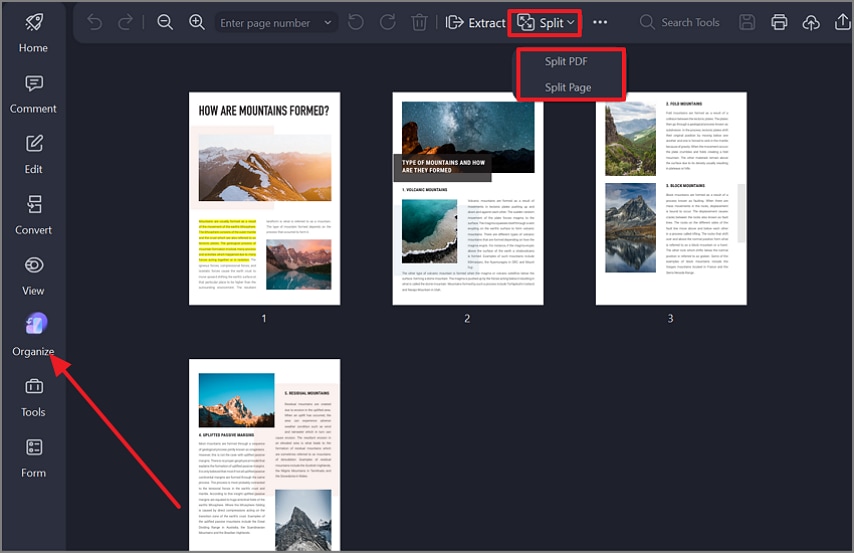Image resolution: width=854 pixels, height=553 pixels.
Task: Click the share export icon
Action: coord(843,22)
